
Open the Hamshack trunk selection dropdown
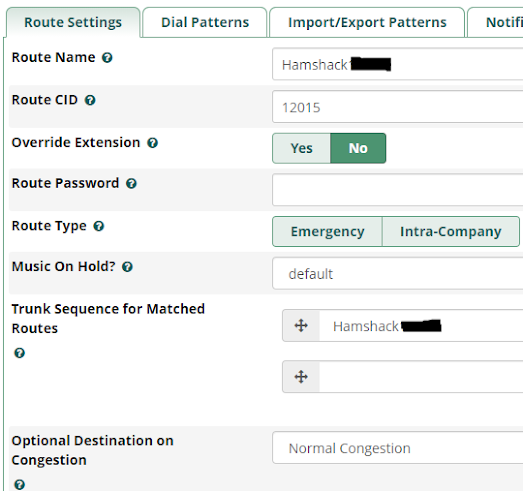421,326
